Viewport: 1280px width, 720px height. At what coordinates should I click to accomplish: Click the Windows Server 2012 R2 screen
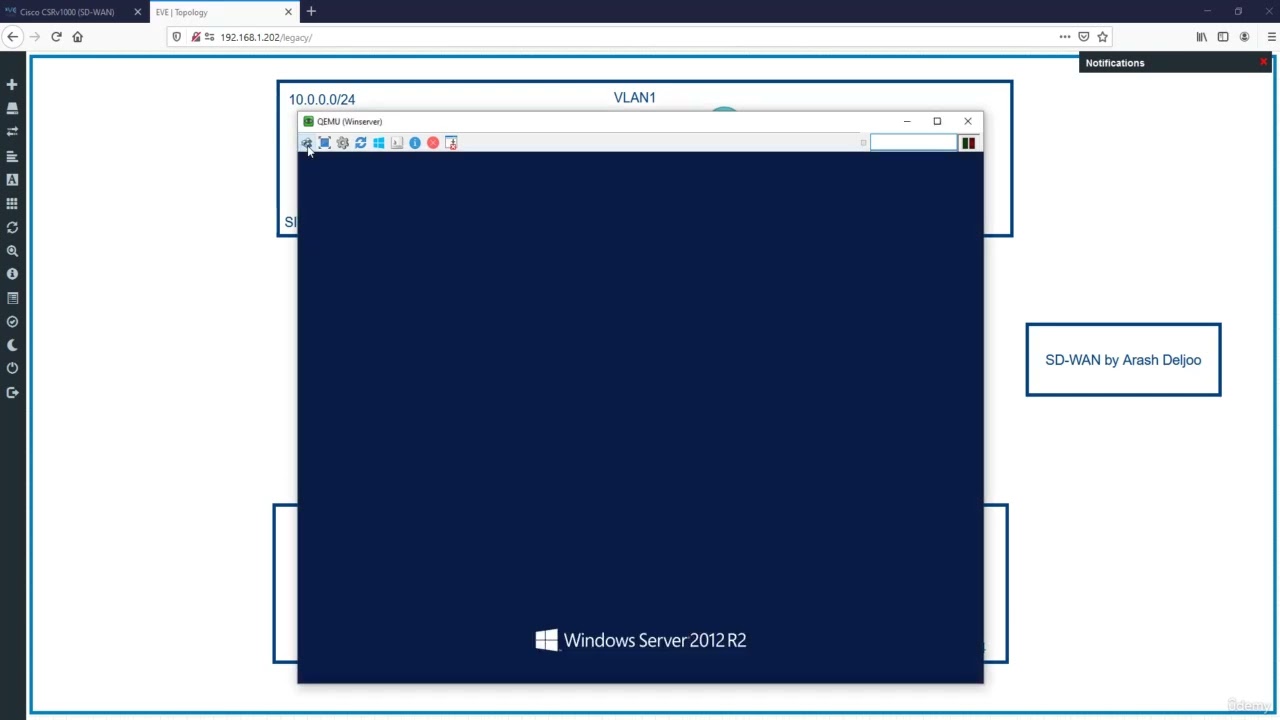click(640, 417)
